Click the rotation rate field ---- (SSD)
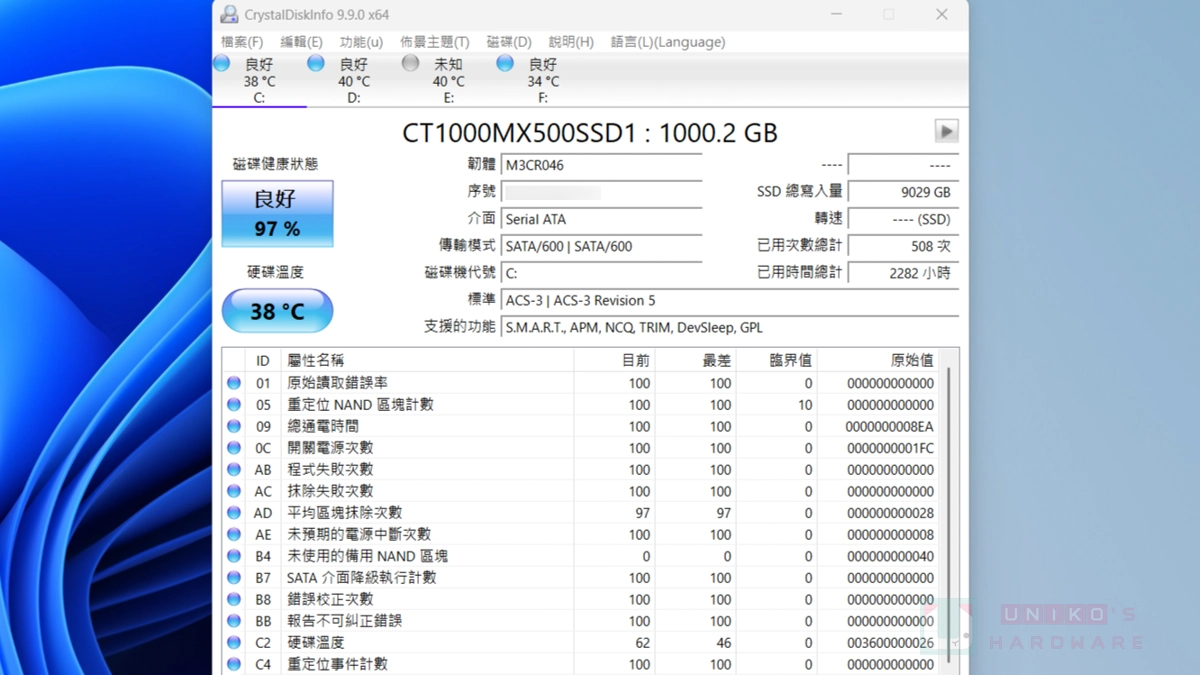Image resolution: width=1200 pixels, height=675 pixels. click(903, 219)
